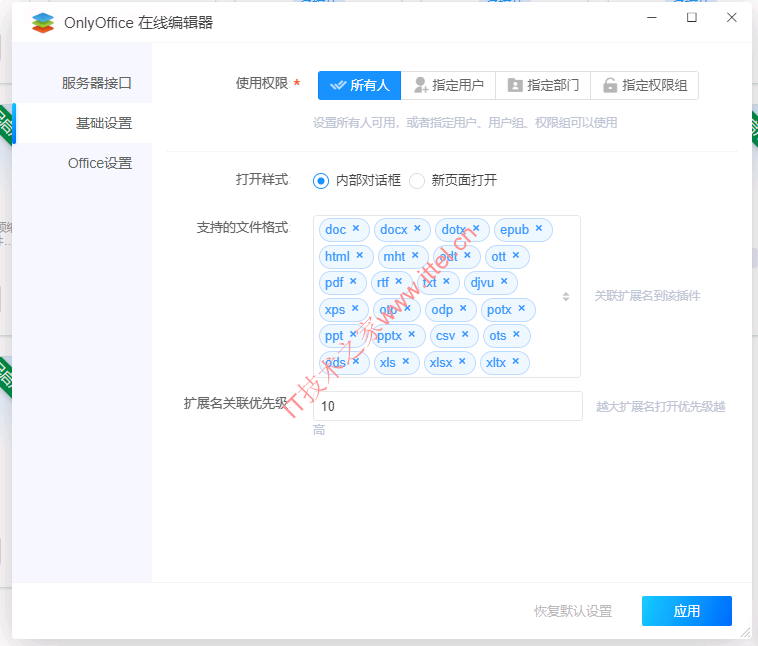Remove the ots format tag

tap(516, 334)
